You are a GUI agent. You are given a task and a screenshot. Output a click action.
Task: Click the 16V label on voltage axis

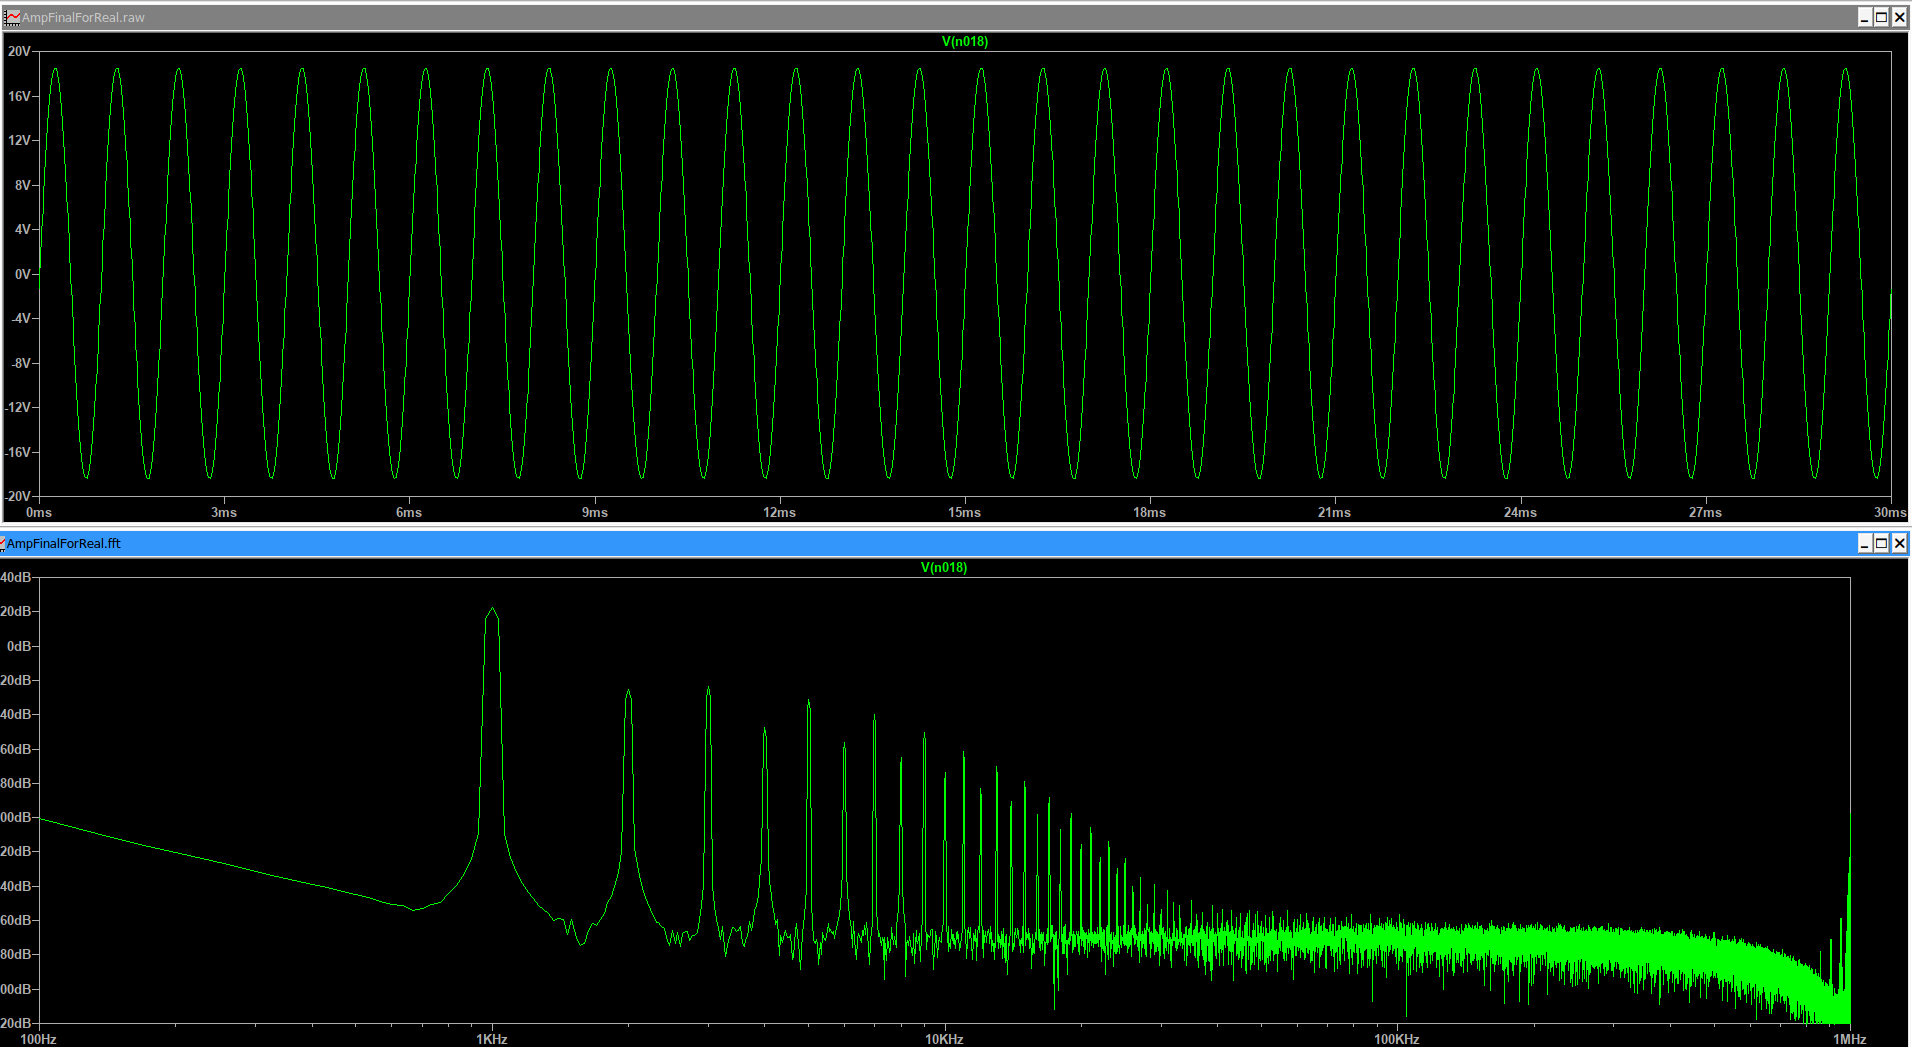(x=20, y=96)
